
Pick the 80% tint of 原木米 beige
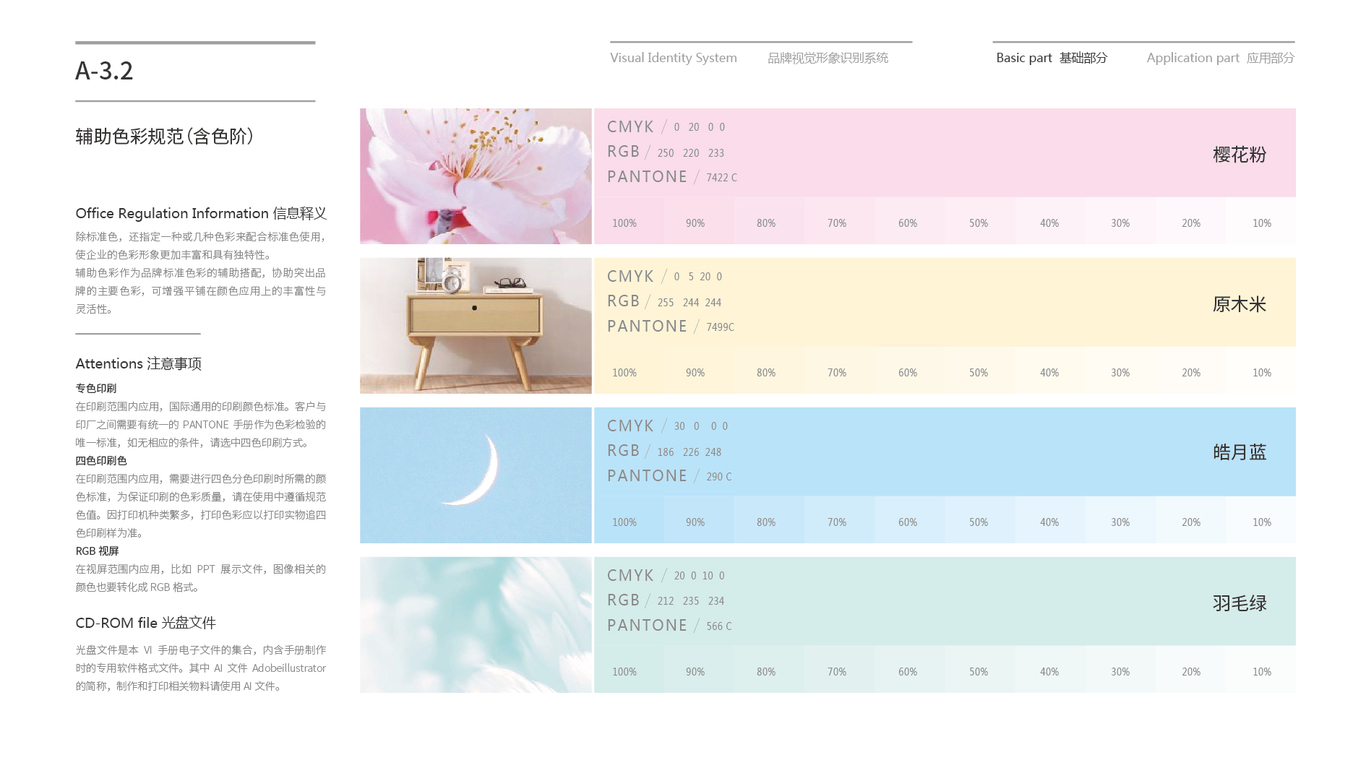pyautogui.click(x=769, y=370)
